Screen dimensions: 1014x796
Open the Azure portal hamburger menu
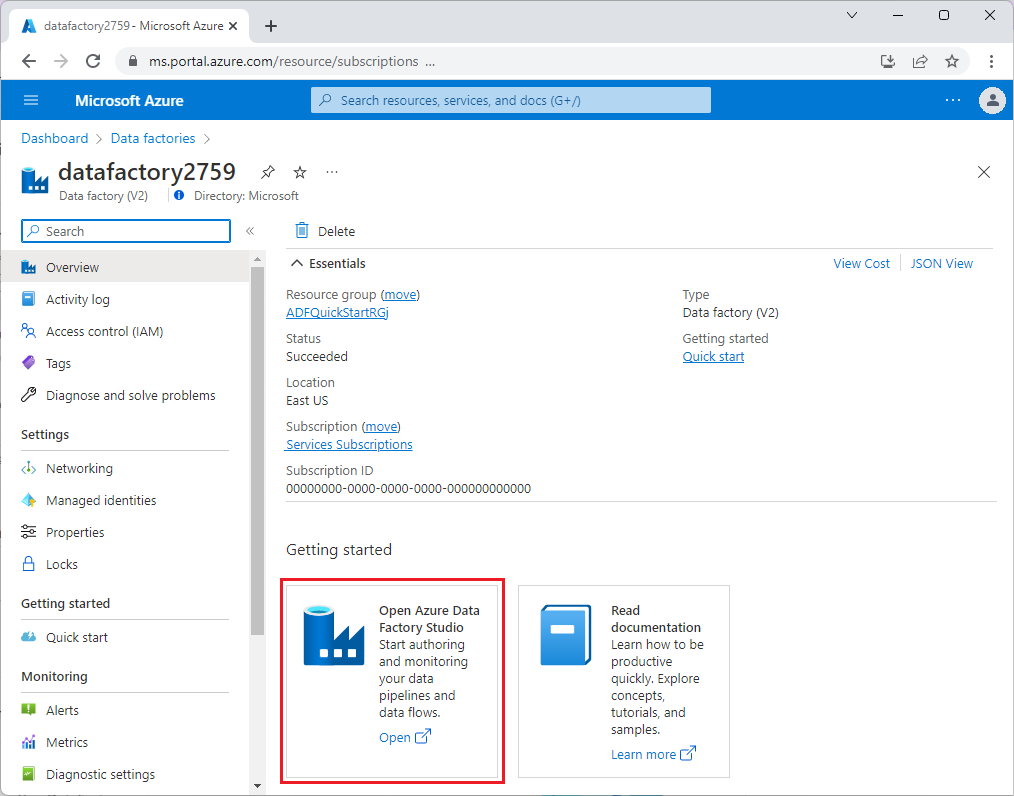pyautogui.click(x=30, y=100)
